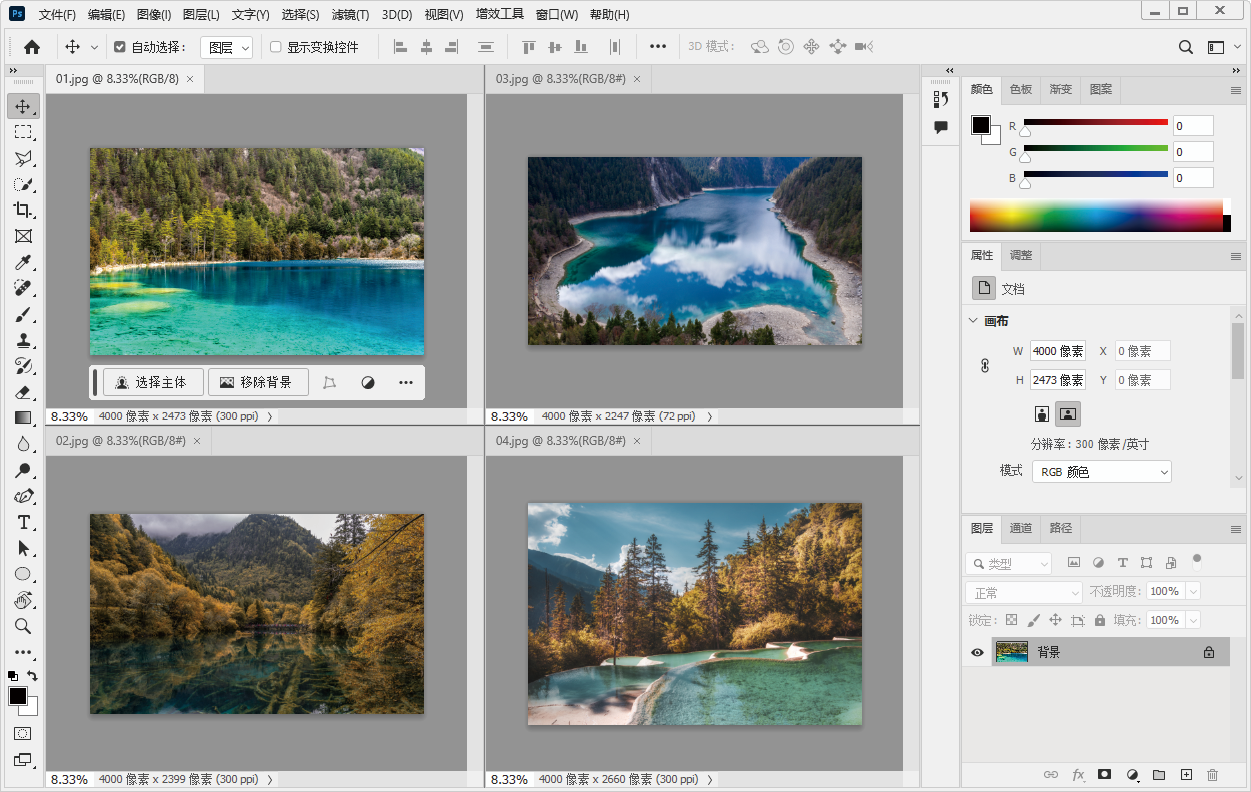Enable the Show Transform Controls (显示变换控件) checkbox
This screenshot has height=792, width=1251.
[x=276, y=47]
